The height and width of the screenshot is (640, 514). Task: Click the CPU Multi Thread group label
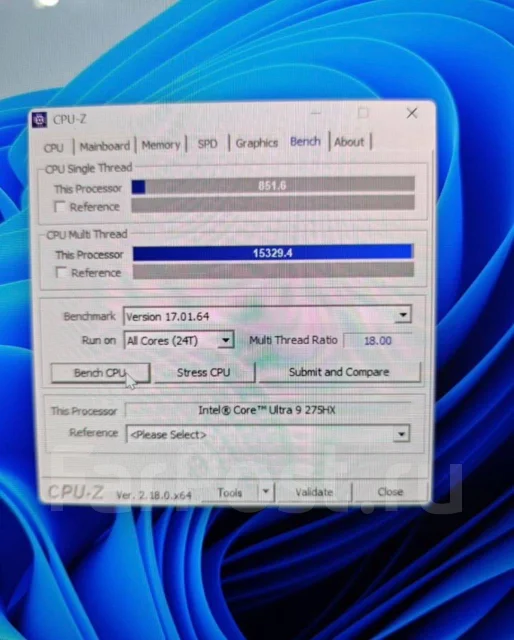click(x=87, y=234)
